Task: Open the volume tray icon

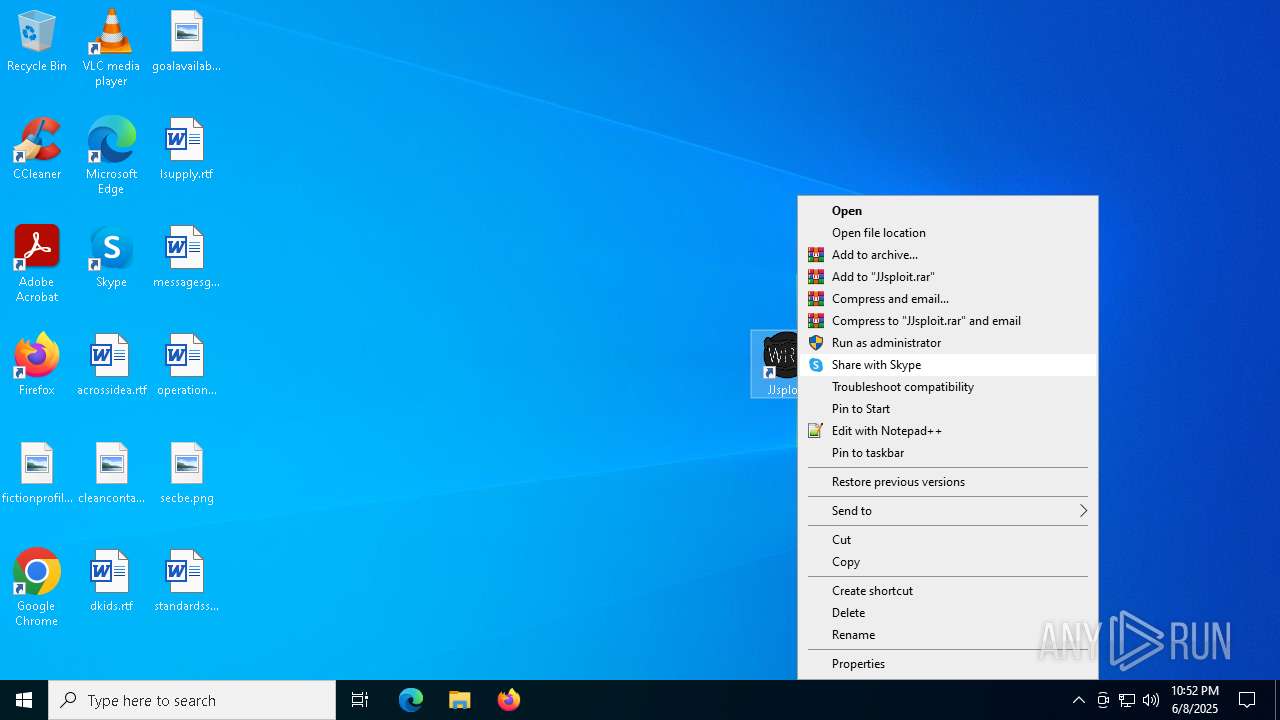Action: click(x=1151, y=700)
